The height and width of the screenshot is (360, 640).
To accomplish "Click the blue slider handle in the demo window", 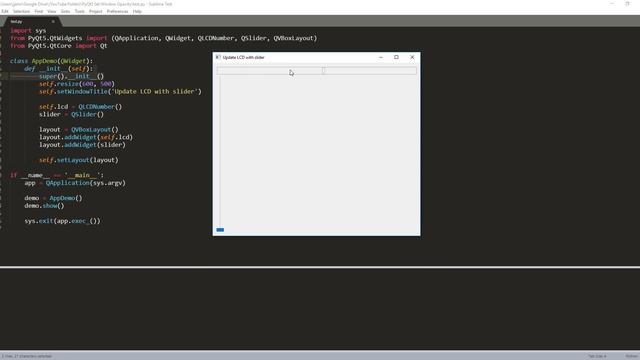I will (x=220, y=230).
